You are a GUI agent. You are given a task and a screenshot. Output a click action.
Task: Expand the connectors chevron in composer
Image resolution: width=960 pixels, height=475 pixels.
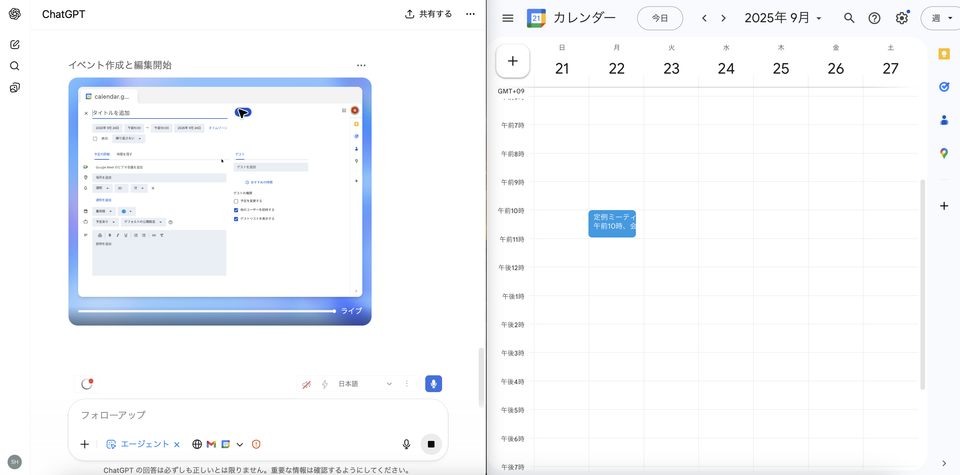240,444
